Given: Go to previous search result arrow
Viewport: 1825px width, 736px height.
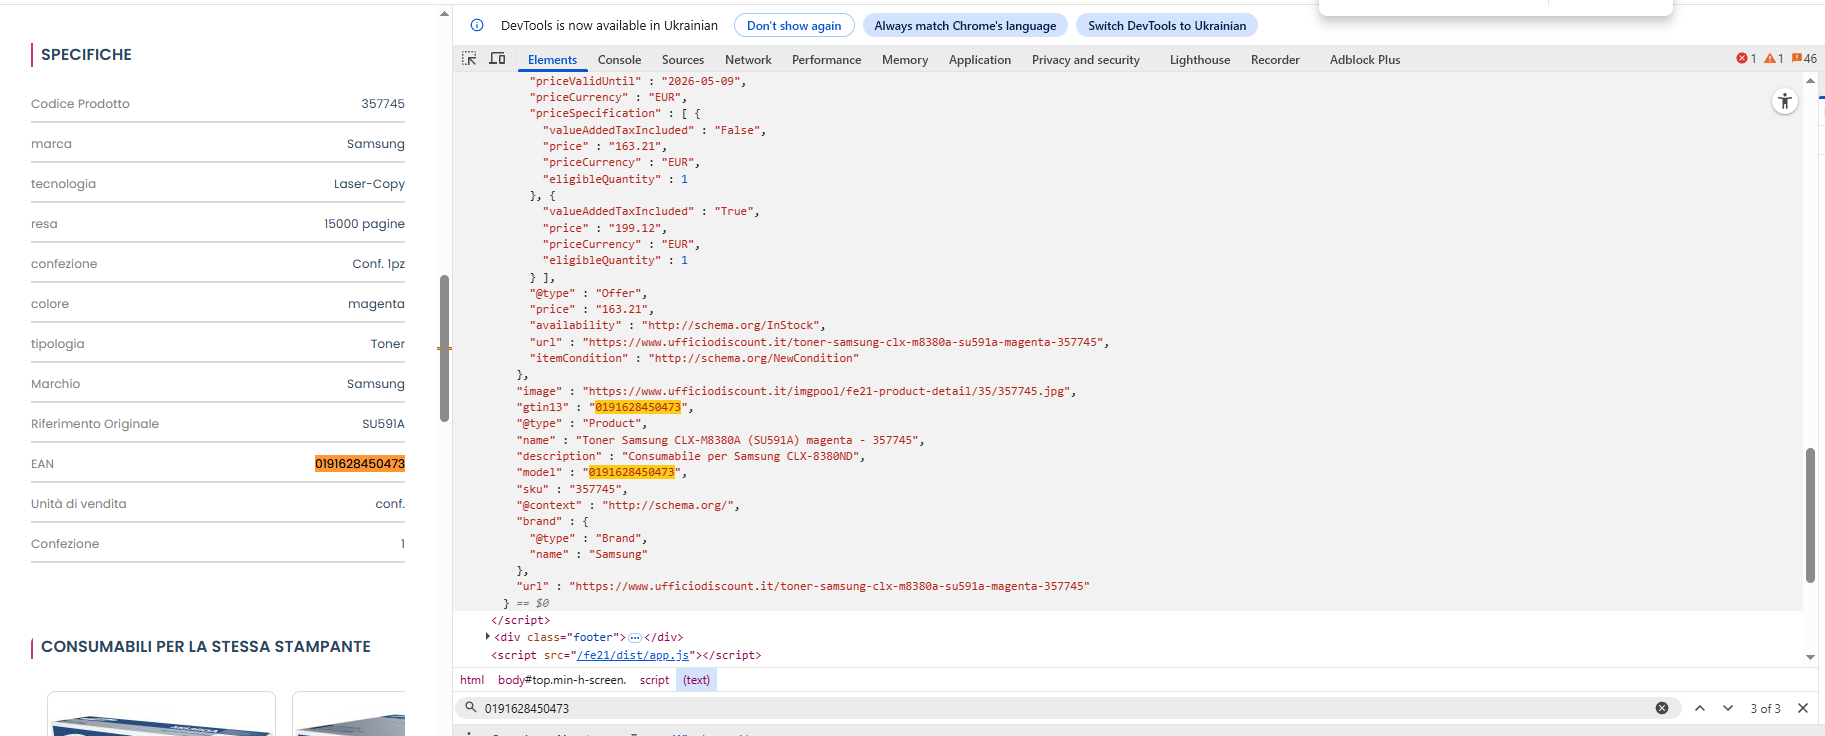Looking at the screenshot, I should point(1700,708).
